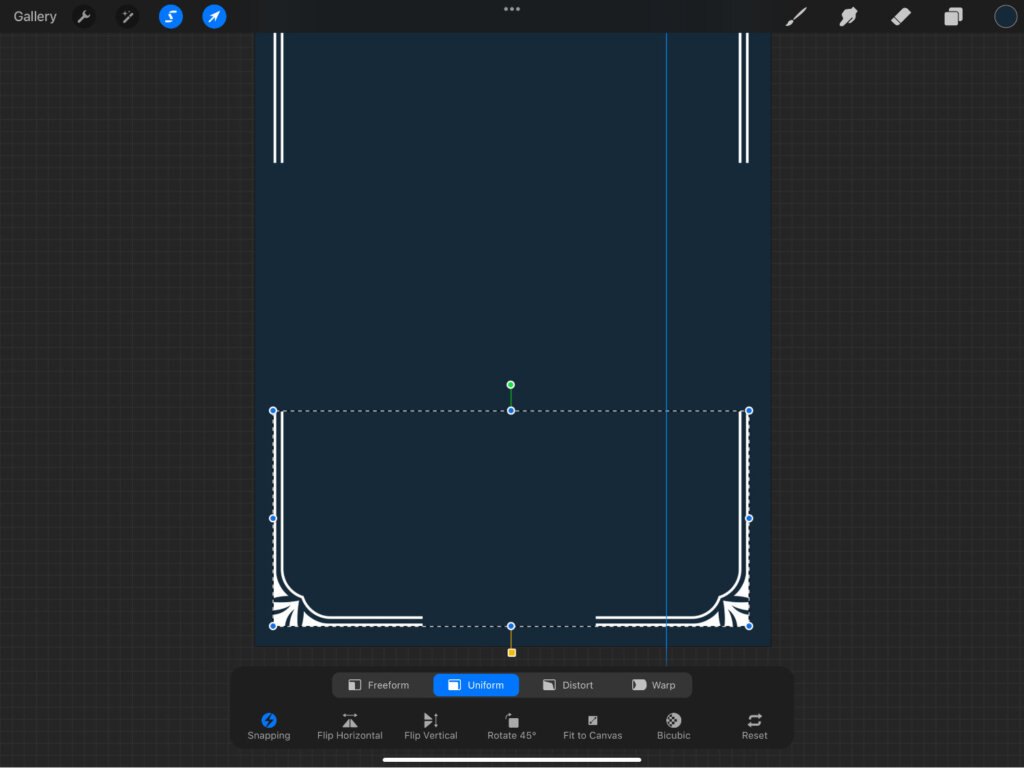Return to the Gallery
The height and width of the screenshot is (768, 1024).
[35, 17]
